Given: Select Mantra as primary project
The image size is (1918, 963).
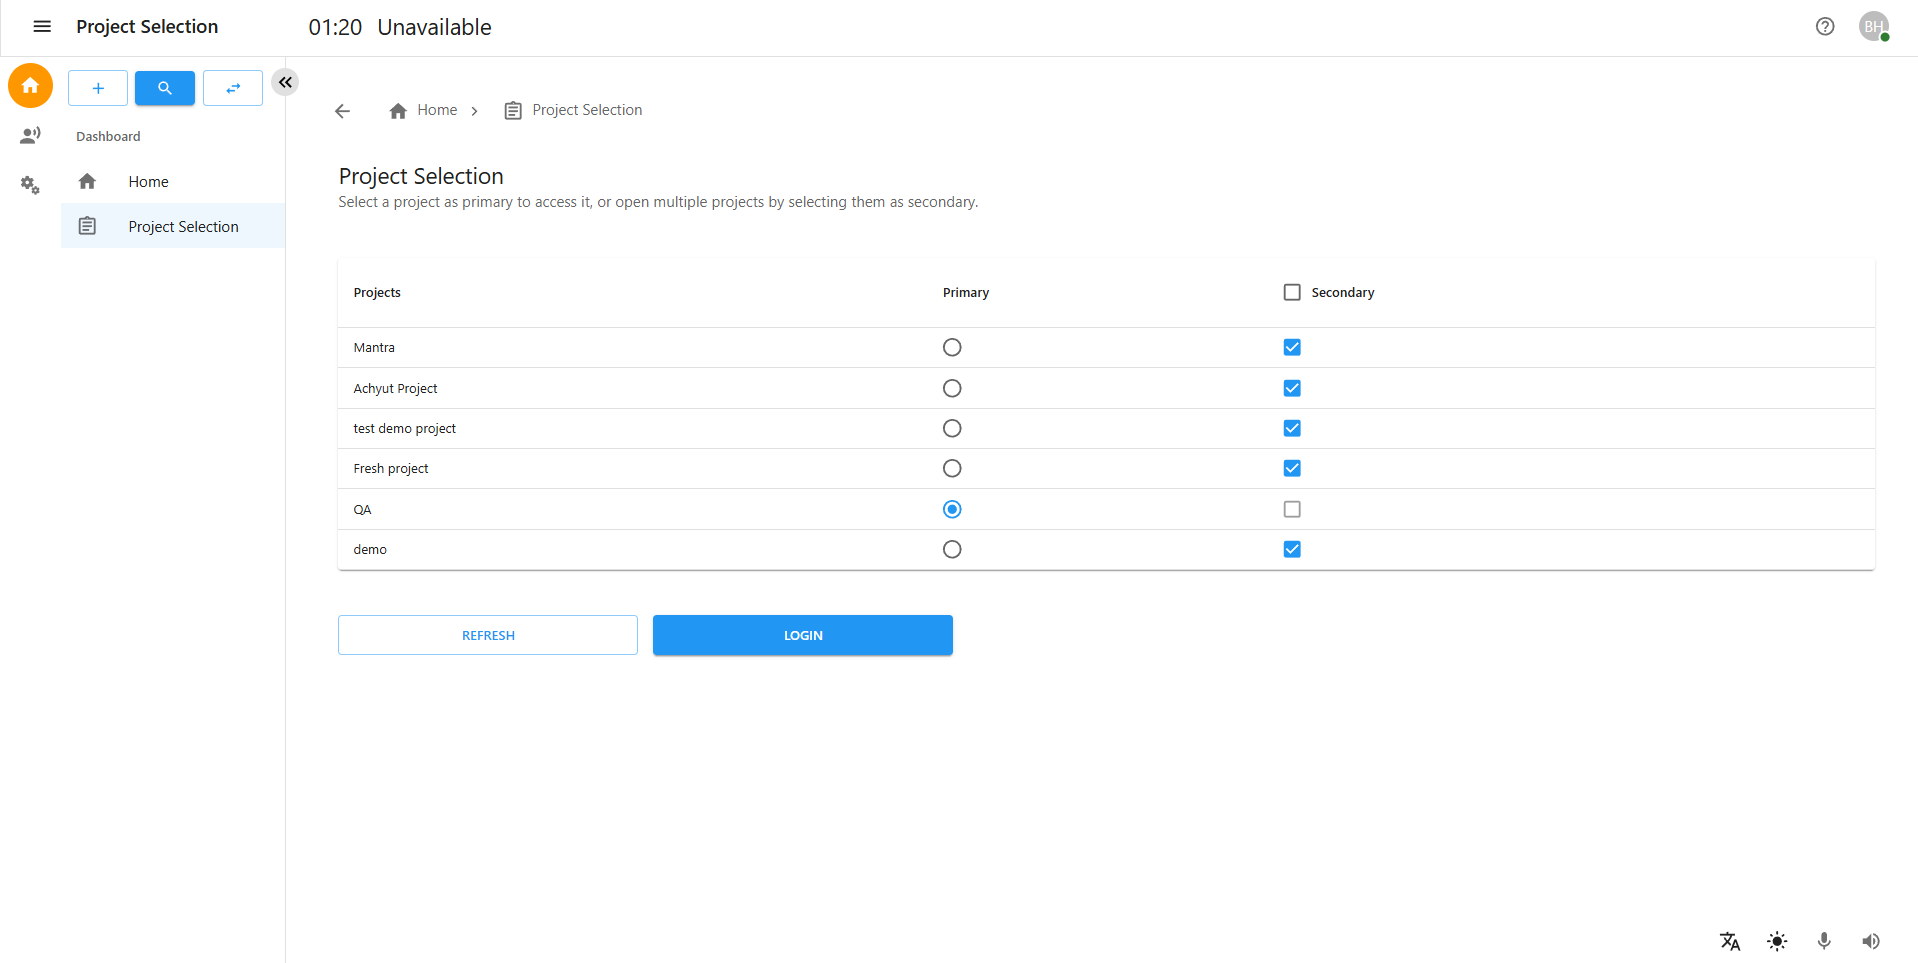Looking at the screenshot, I should pos(952,347).
